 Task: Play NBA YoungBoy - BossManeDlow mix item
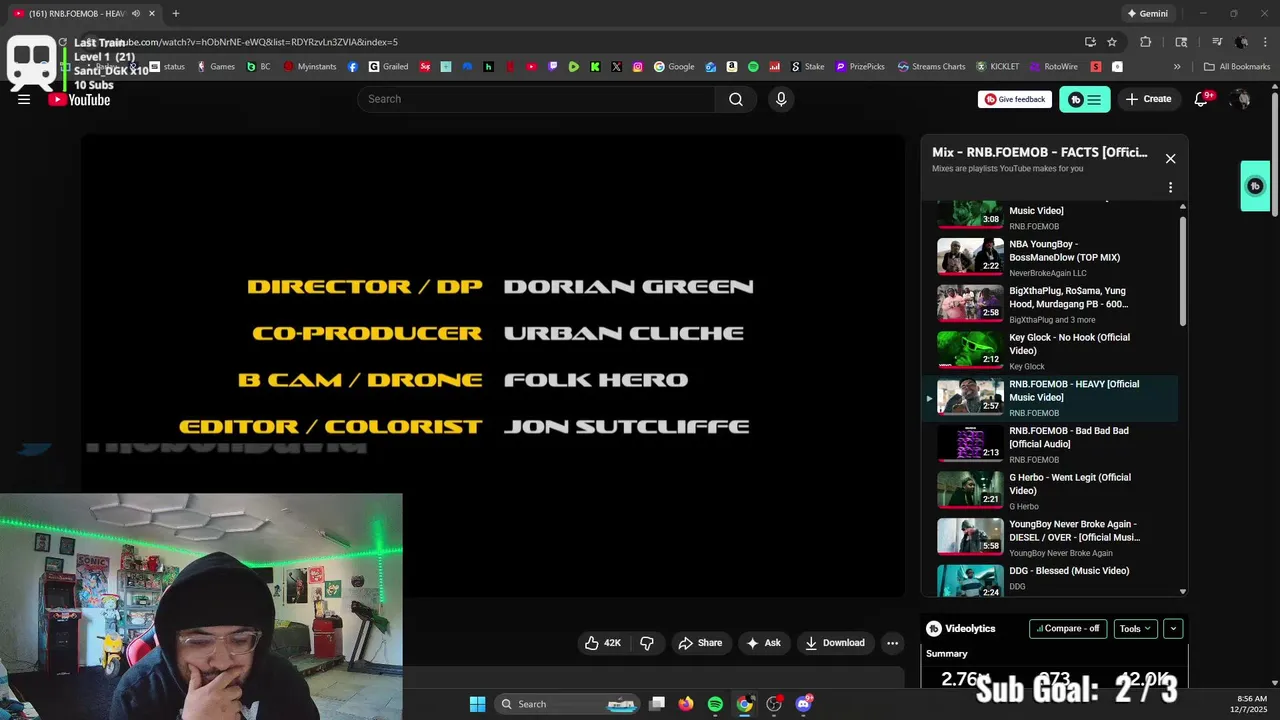[1050, 257]
